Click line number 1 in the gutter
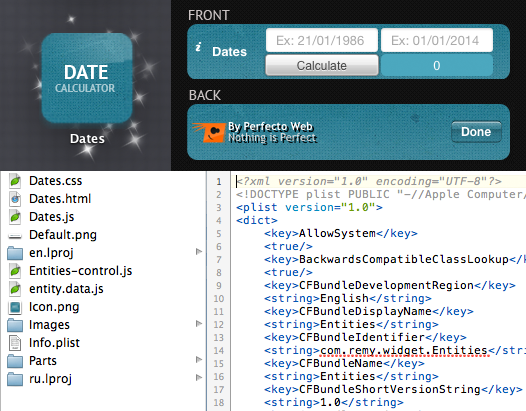Image resolution: width=526 pixels, height=411 pixels. 219,182
